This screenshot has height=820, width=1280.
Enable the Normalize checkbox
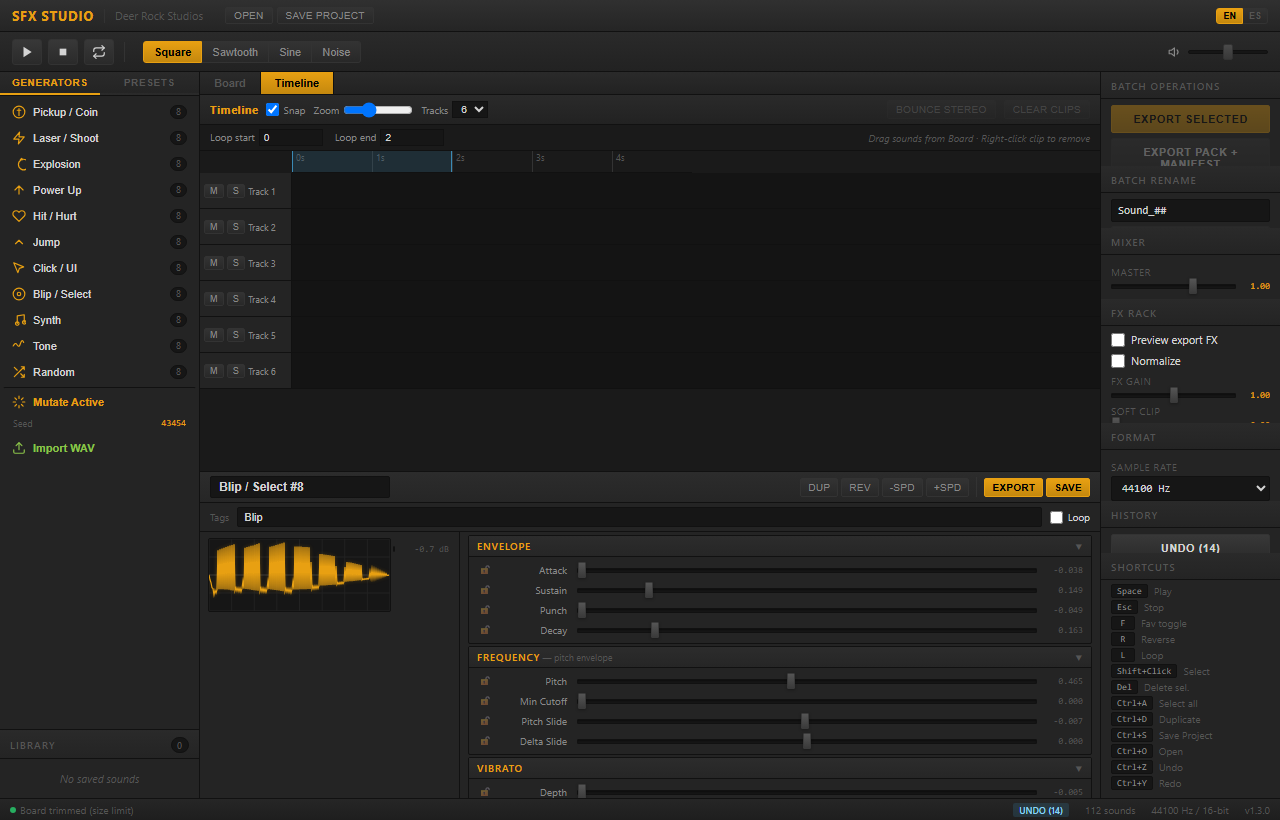tap(1118, 361)
